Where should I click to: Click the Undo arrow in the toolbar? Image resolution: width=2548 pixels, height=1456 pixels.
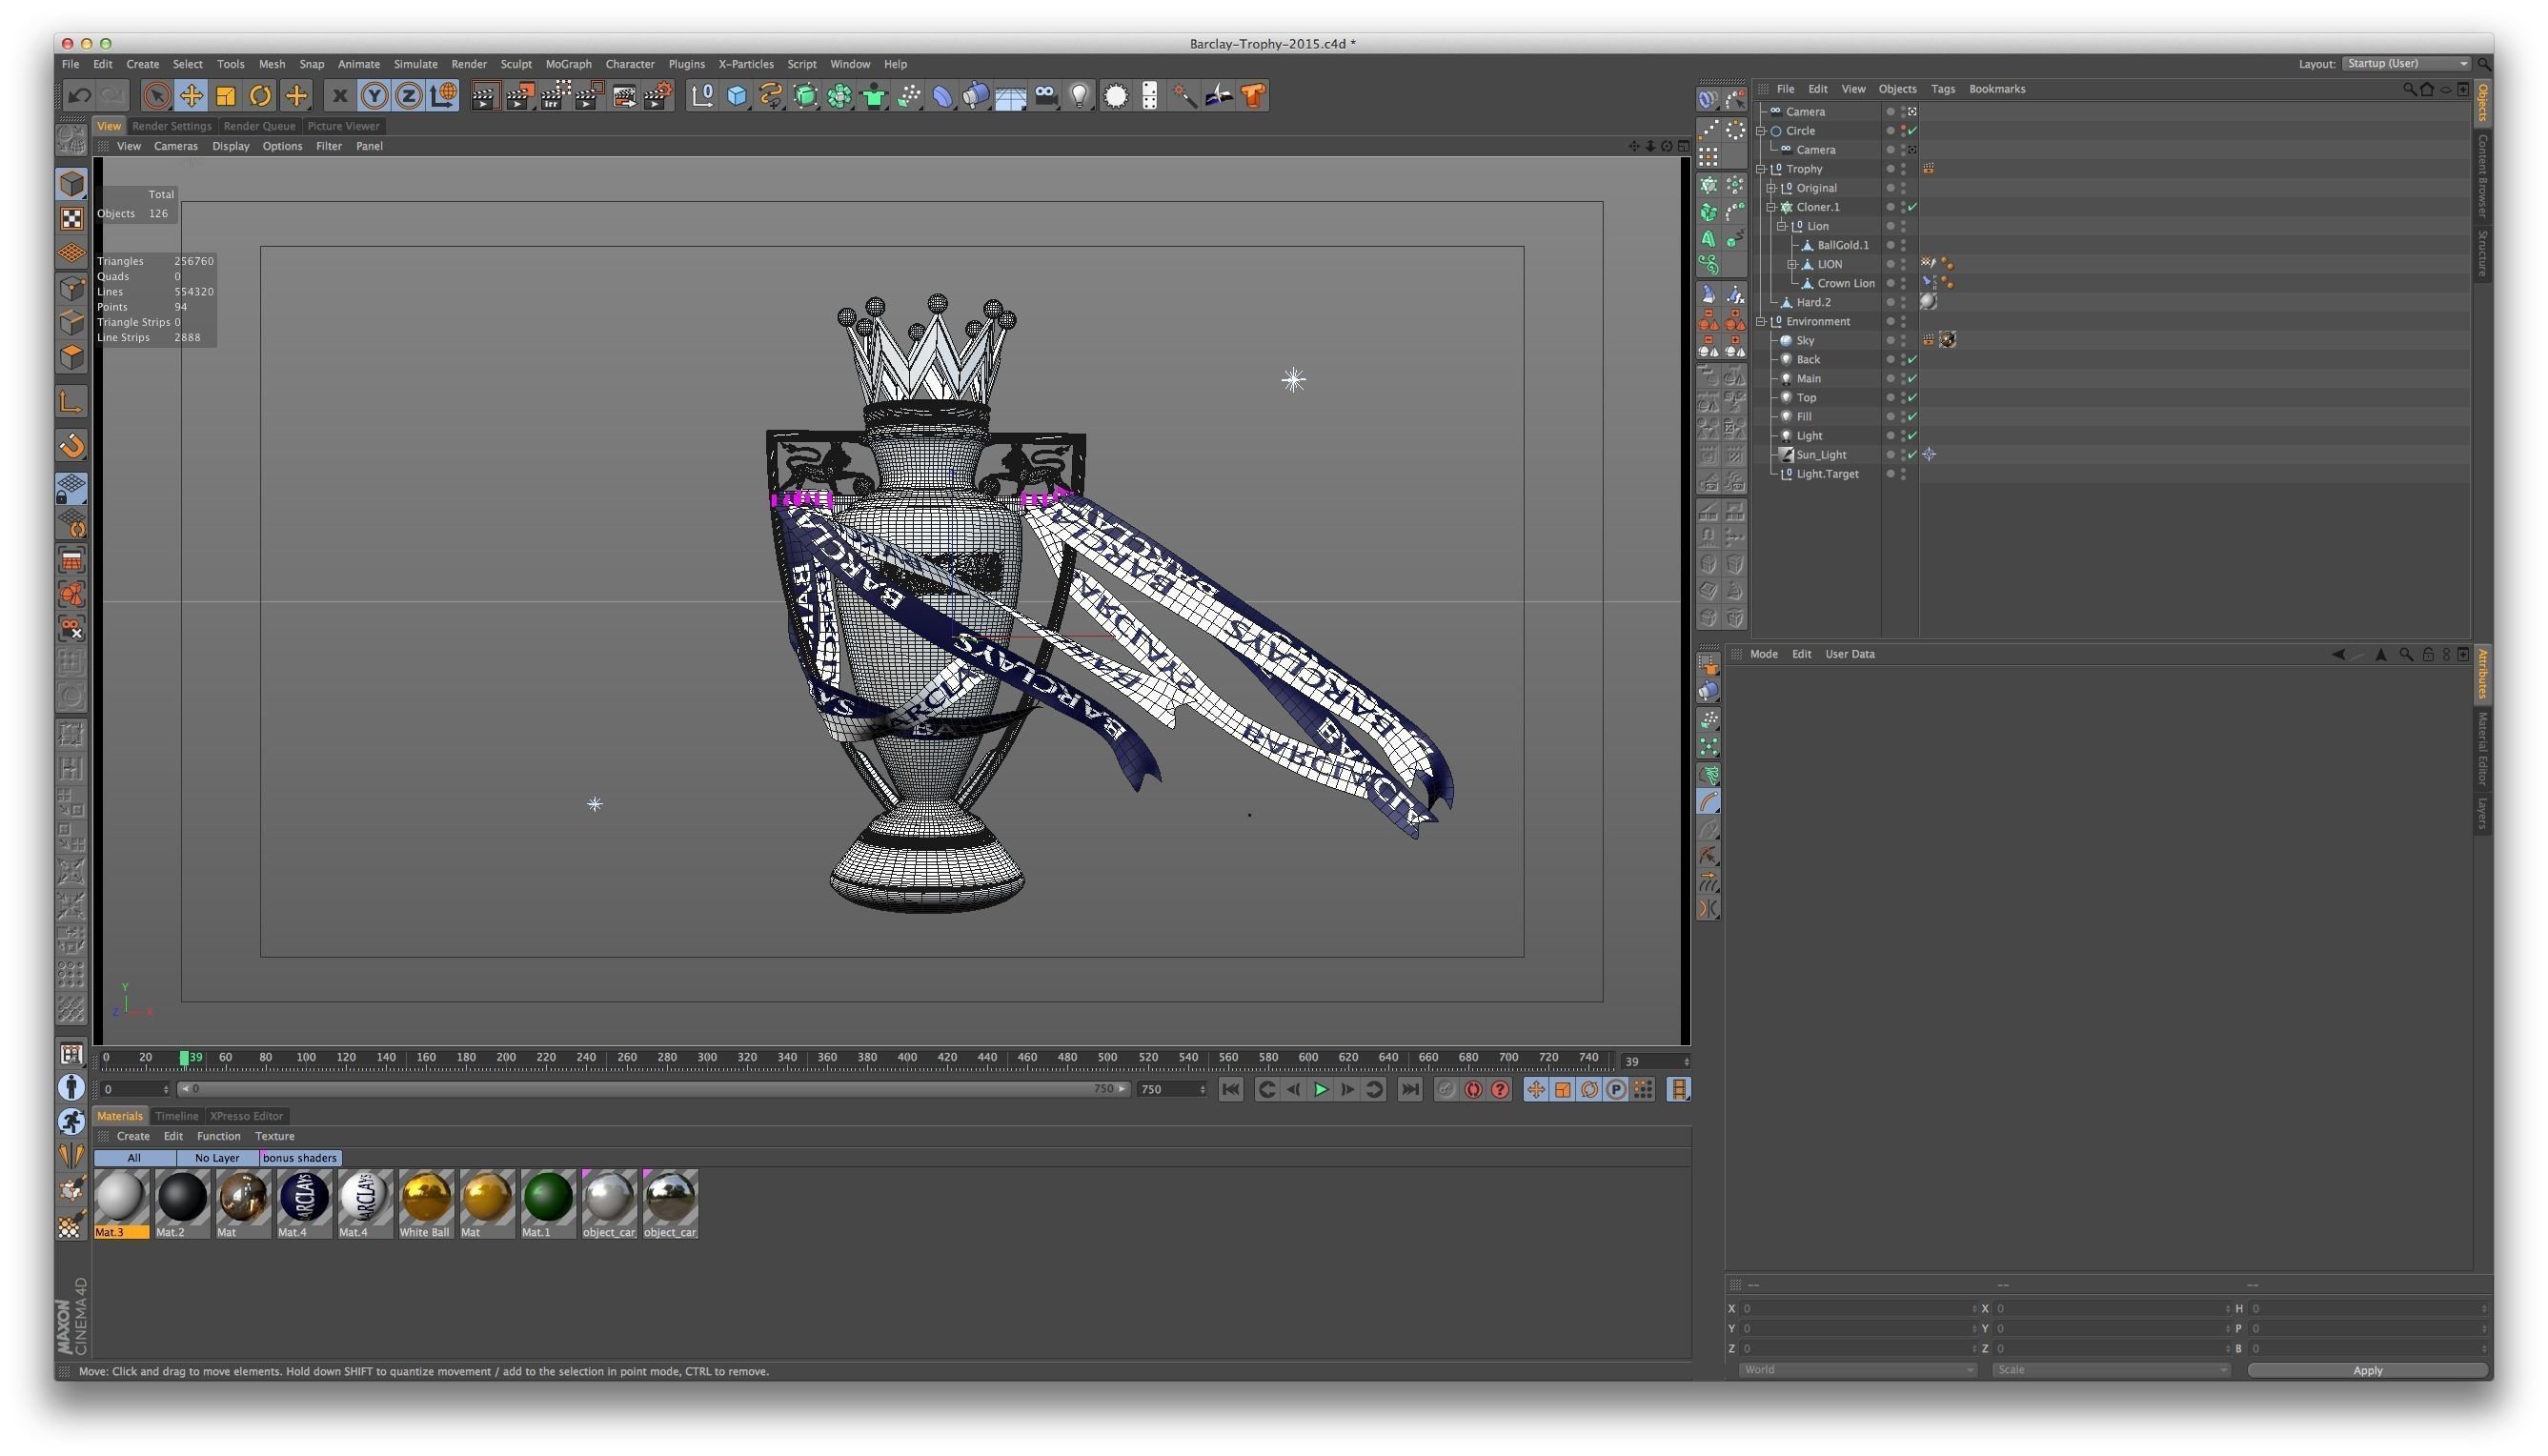79,96
